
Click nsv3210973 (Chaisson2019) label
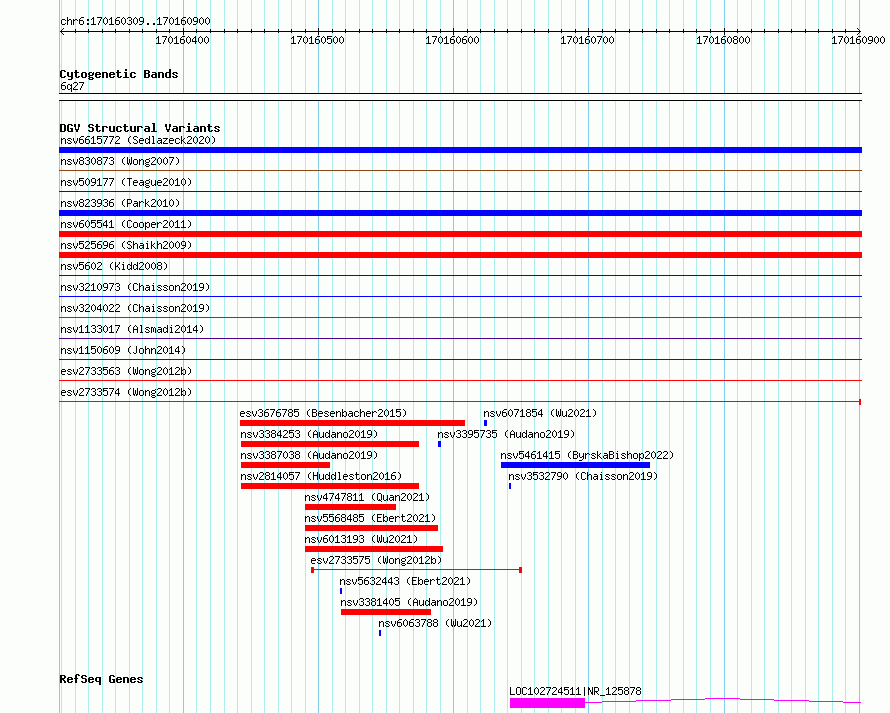click(135, 287)
